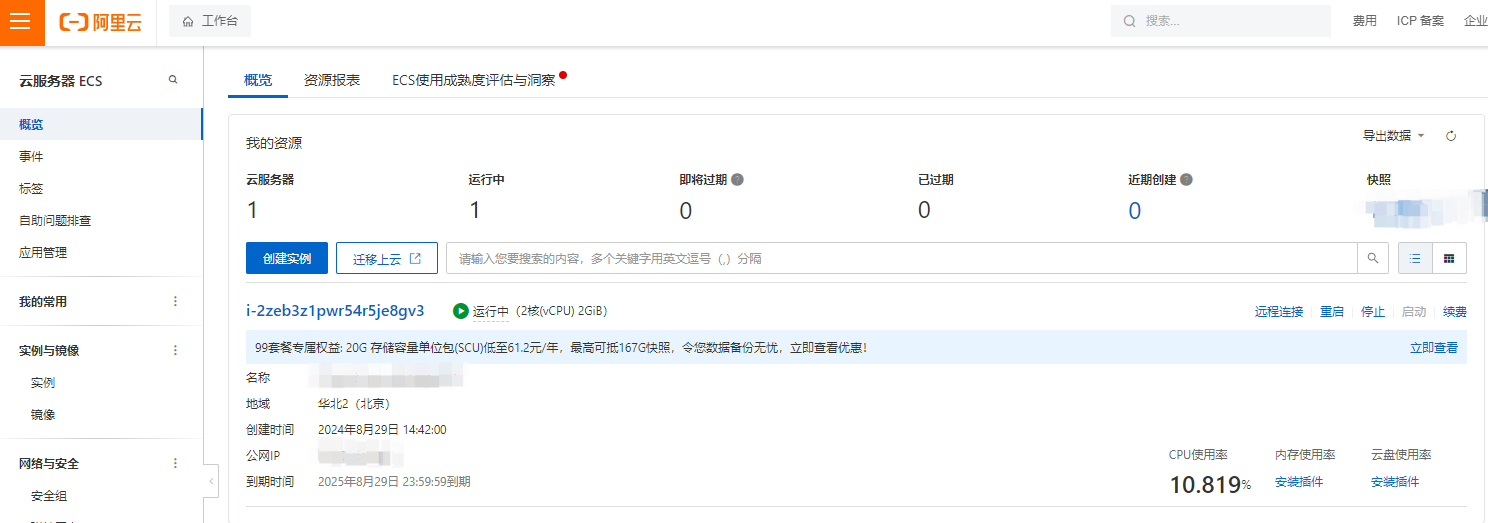1488x523 pixels.
Task: Click the 99套餐专属权益 promo text
Action: click(x=560, y=348)
